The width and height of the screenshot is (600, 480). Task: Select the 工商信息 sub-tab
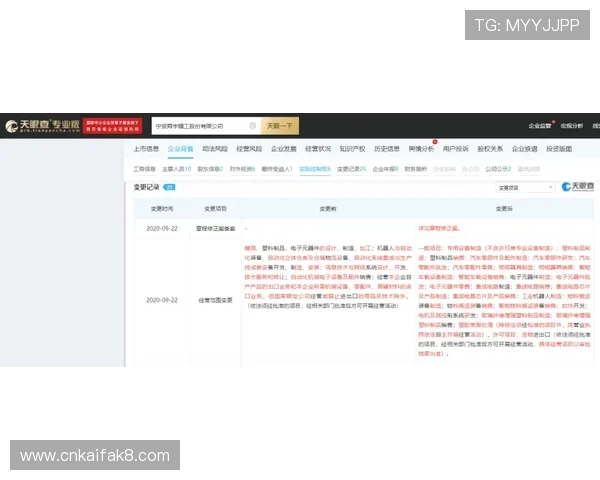(144, 169)
